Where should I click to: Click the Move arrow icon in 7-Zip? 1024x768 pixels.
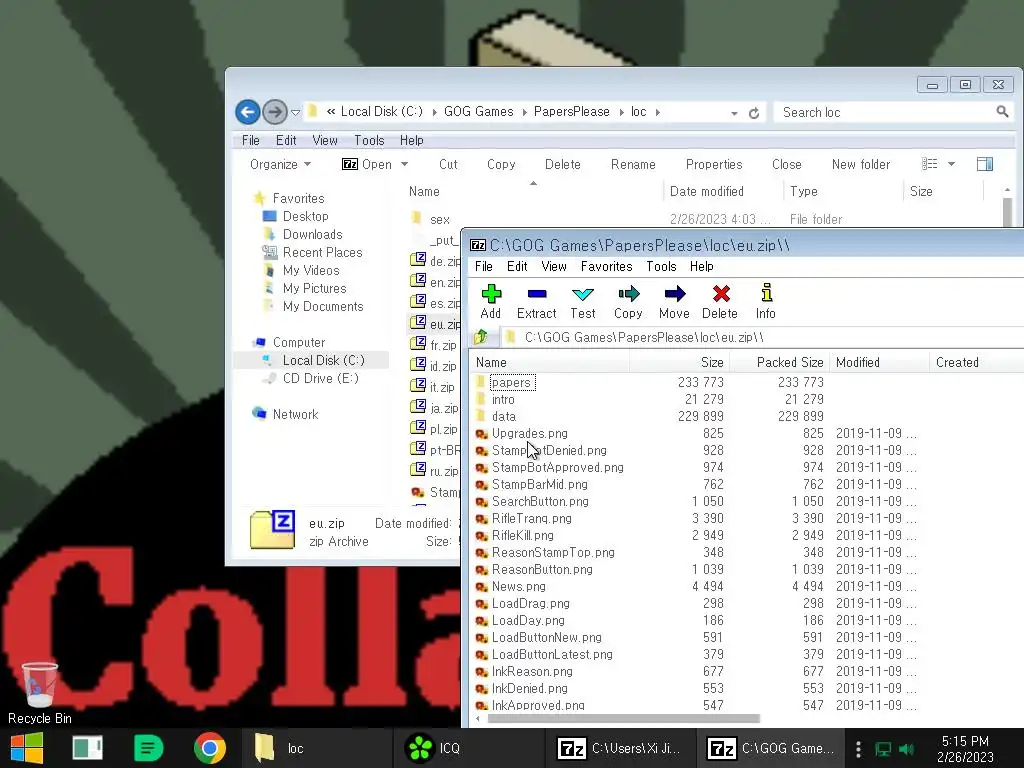[x=675, y=294]
